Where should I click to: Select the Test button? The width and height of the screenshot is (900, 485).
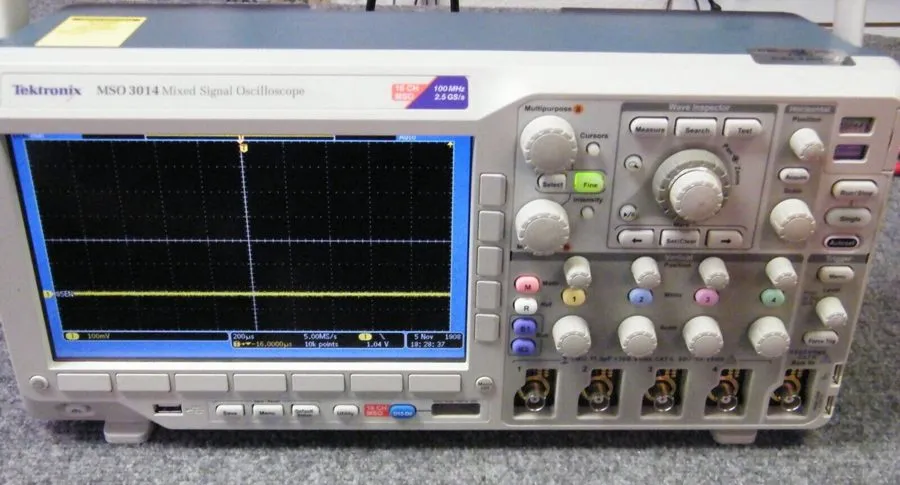tap(743, 128)
